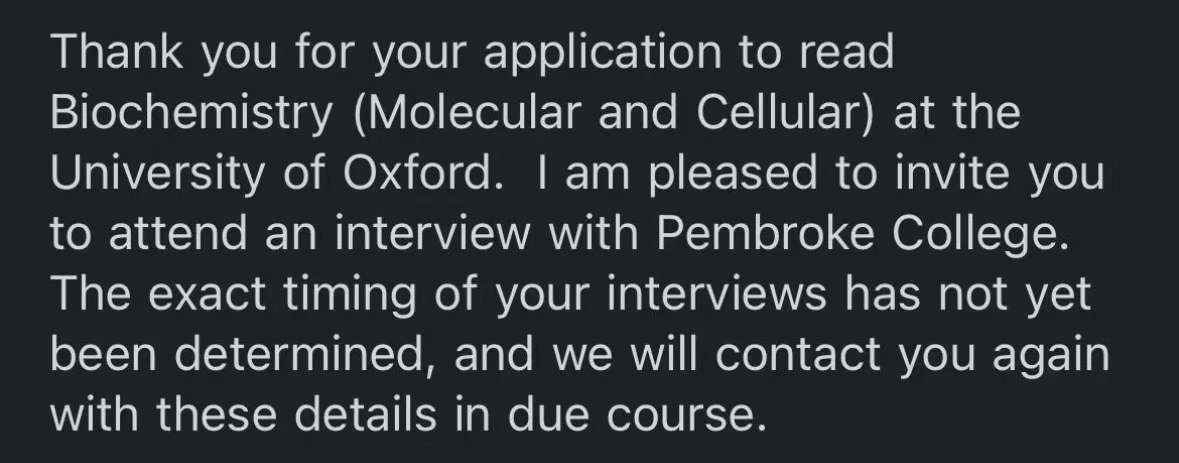Click the singular word "interview" before "with Pembroke"
Screen dimensions: 1179x463
click(x=432, y=234)
